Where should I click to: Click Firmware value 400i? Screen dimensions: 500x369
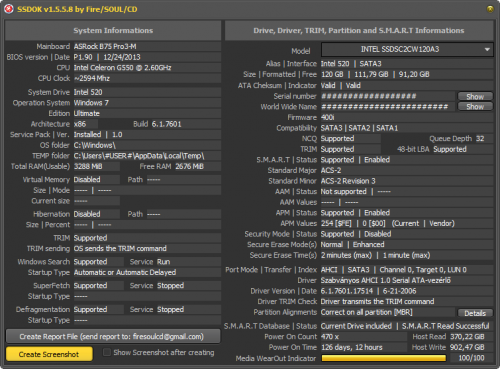pyautogui.click(x=327, y=117)
